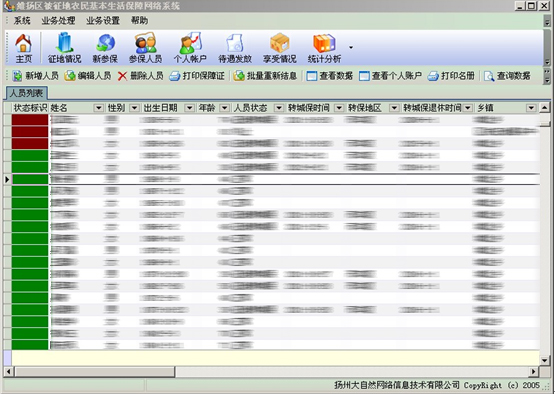Click 查看个人账户 button

pyautogui.click(x=390, y=75)
